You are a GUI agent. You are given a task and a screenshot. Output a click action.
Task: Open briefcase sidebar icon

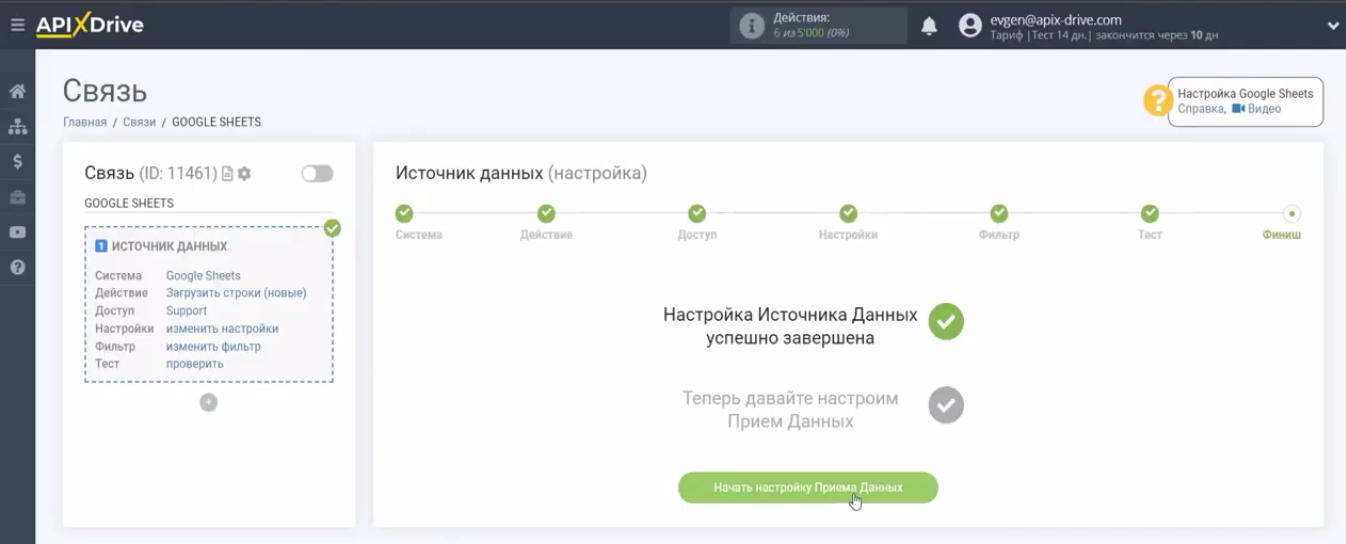coord(17,197)
